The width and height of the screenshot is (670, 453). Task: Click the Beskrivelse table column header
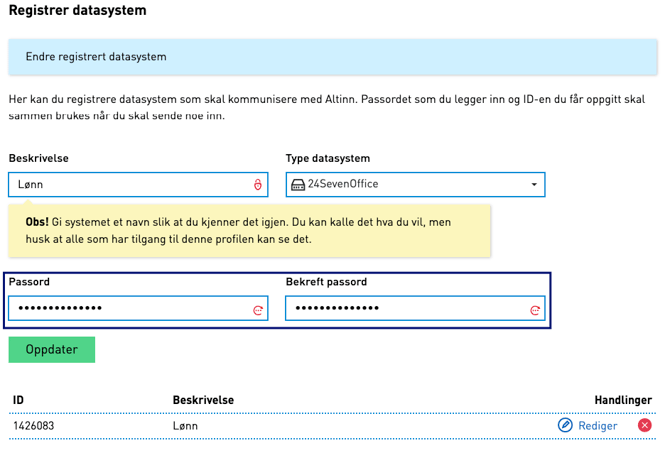[203, 400]
